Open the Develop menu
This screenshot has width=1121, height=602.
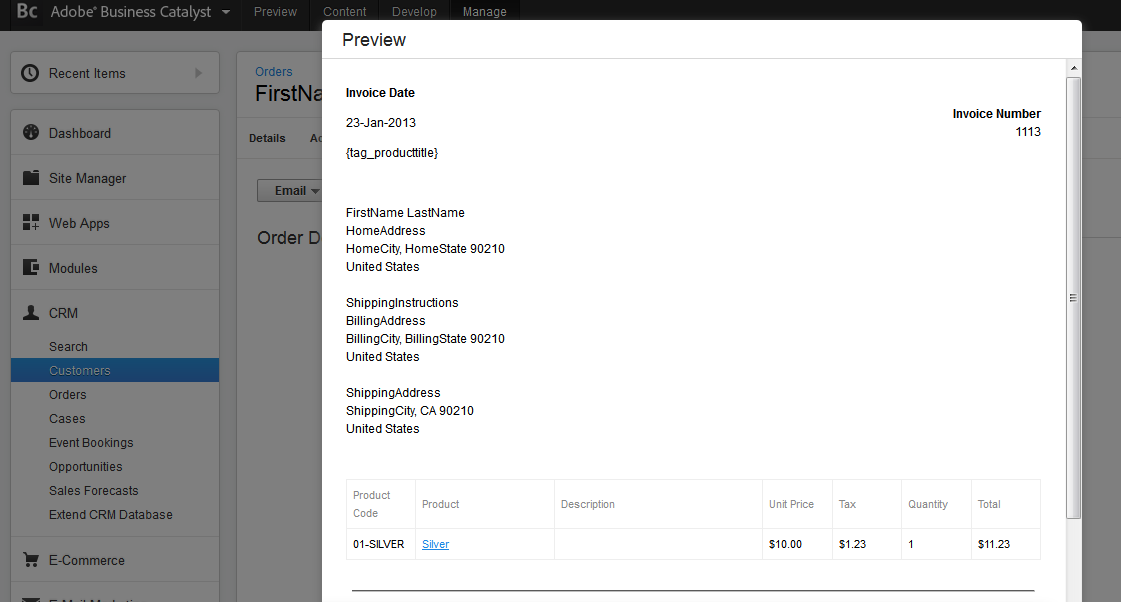pyautogui.click(x=414, y=11)
